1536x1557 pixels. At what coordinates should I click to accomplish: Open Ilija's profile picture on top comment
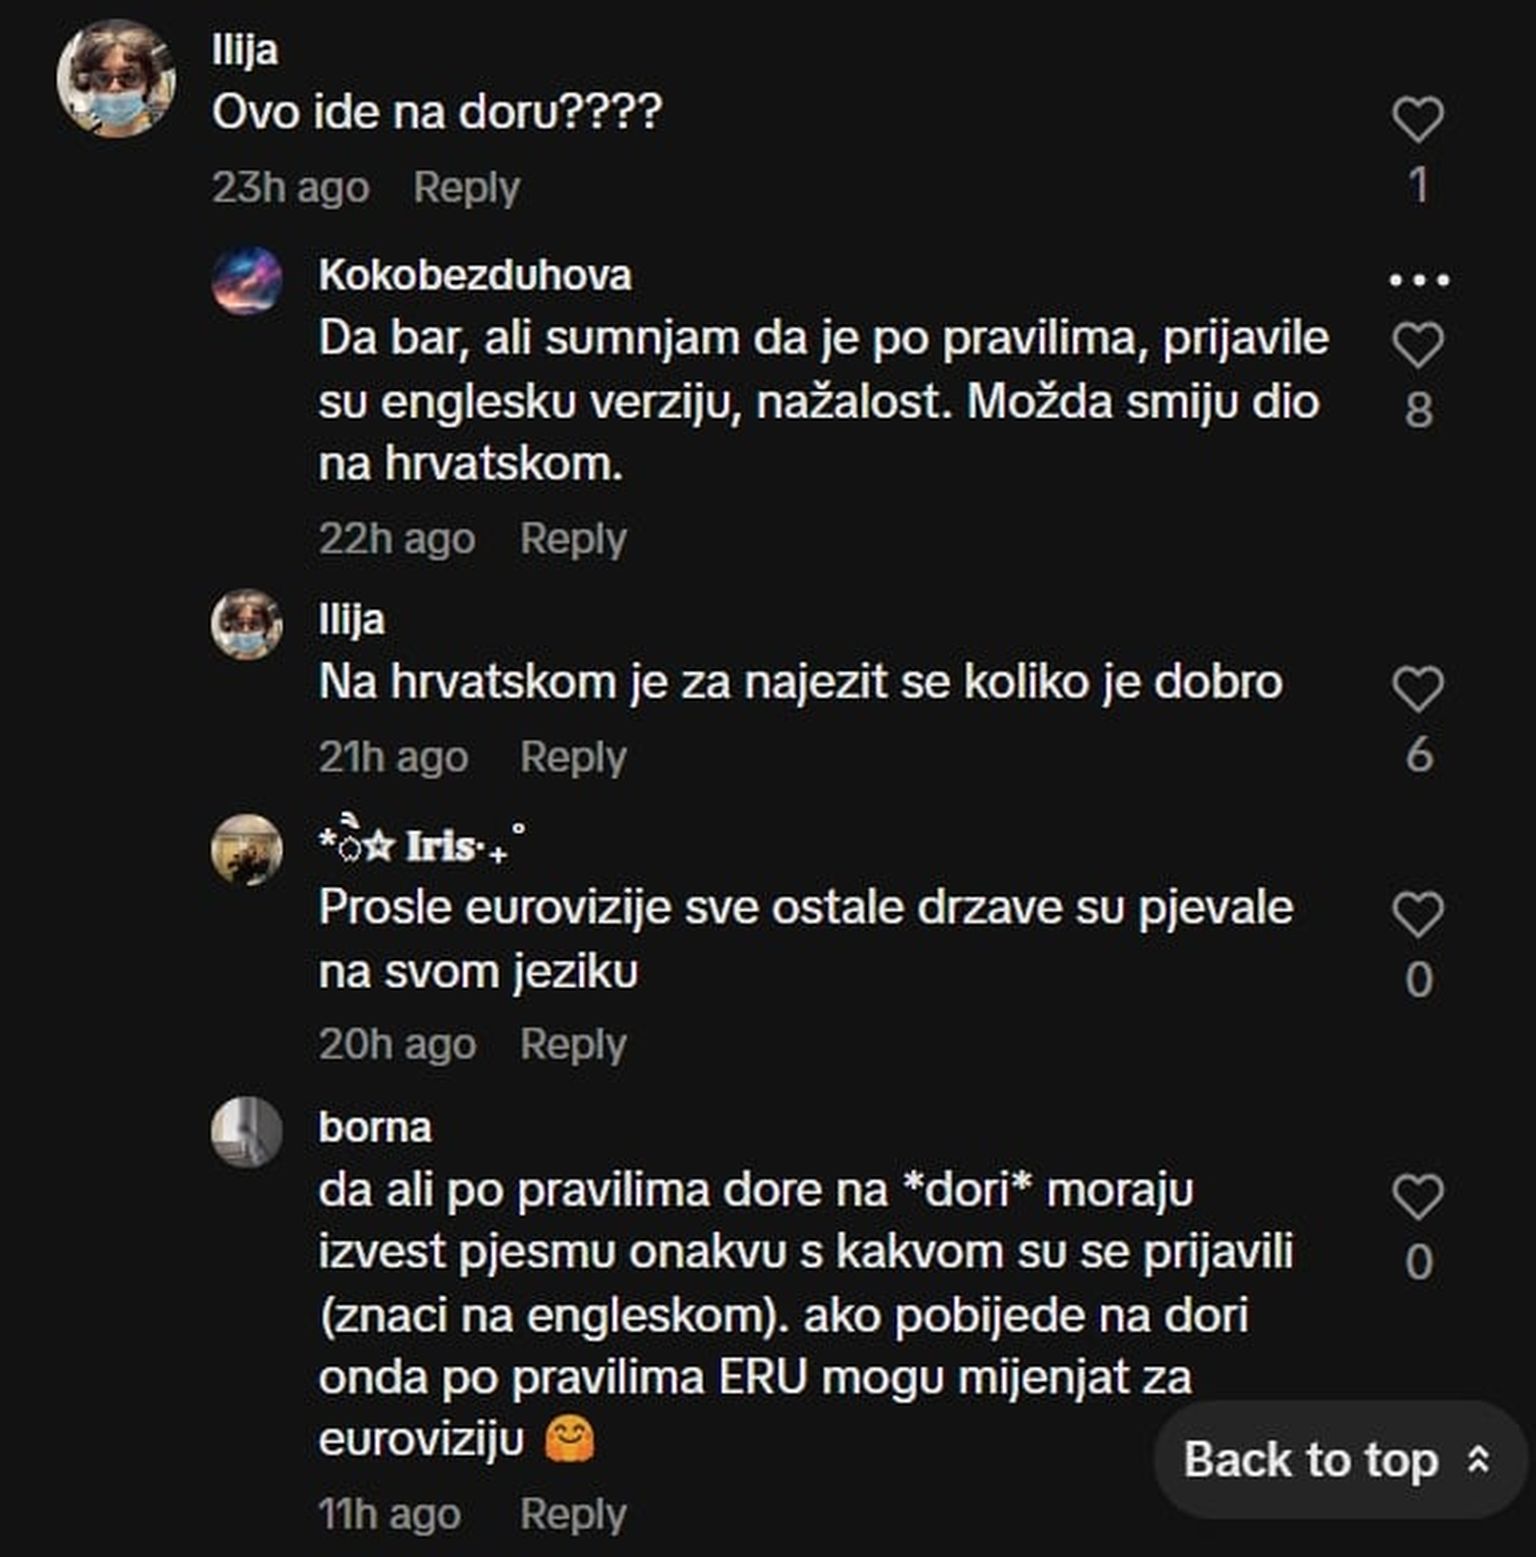click(116, 79)
